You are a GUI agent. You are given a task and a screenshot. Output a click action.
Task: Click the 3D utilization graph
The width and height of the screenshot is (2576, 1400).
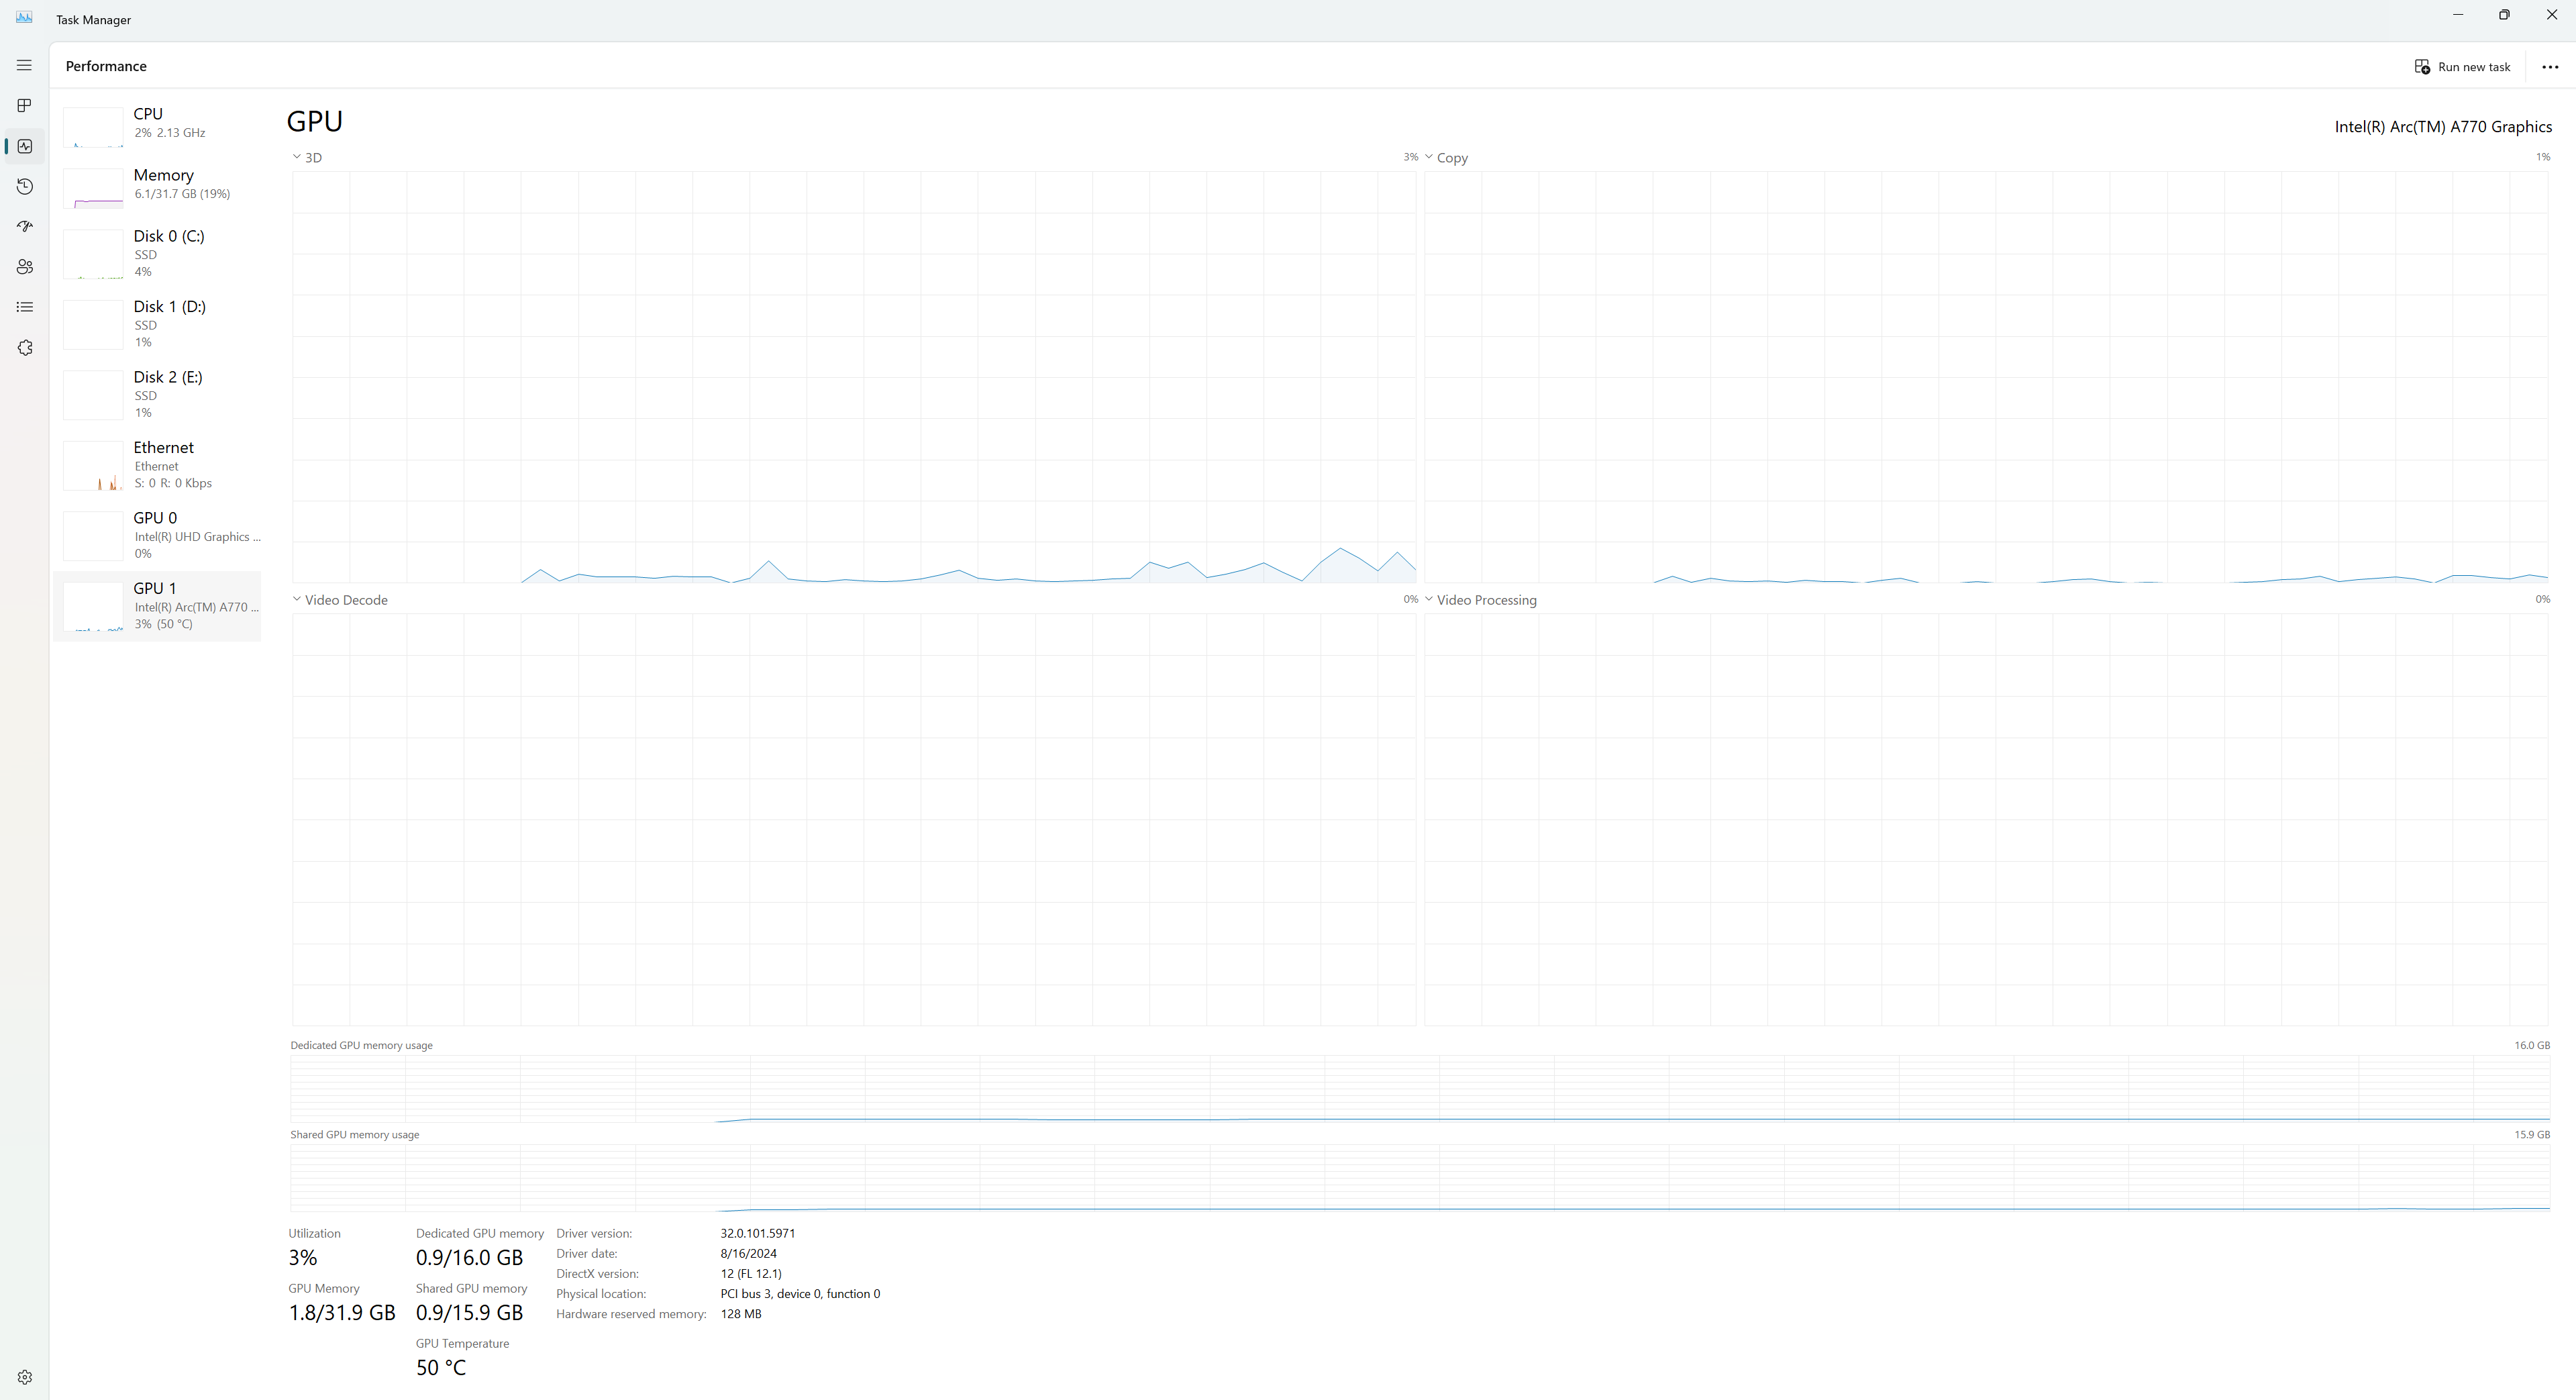(x=854, y=377)
